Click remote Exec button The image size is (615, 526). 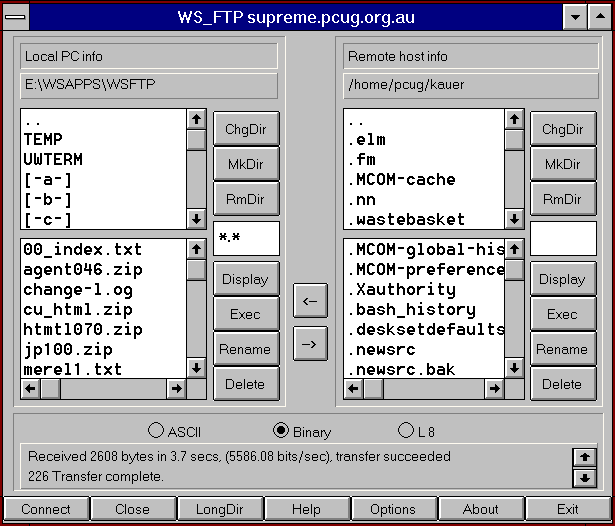(563, 314)
